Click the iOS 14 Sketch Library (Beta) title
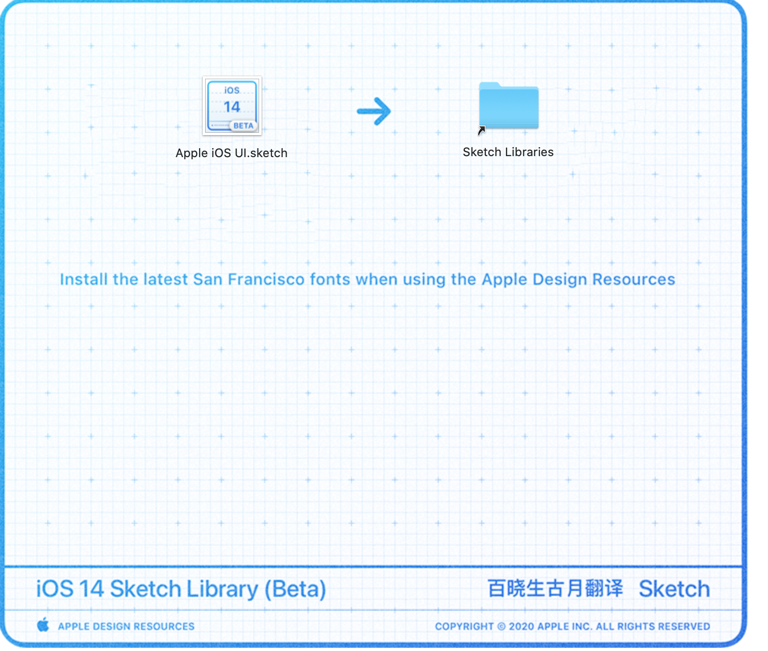 181,589
